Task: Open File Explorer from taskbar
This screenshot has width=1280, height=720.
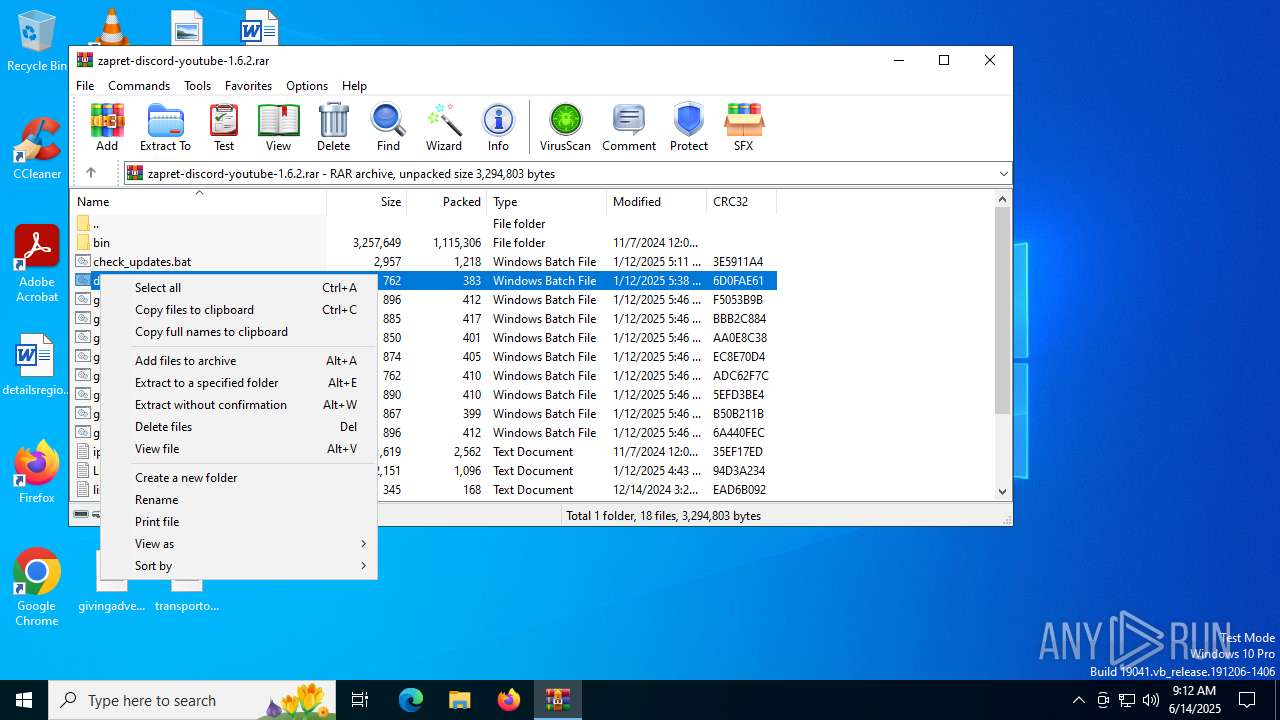Action: coord(460,700)
